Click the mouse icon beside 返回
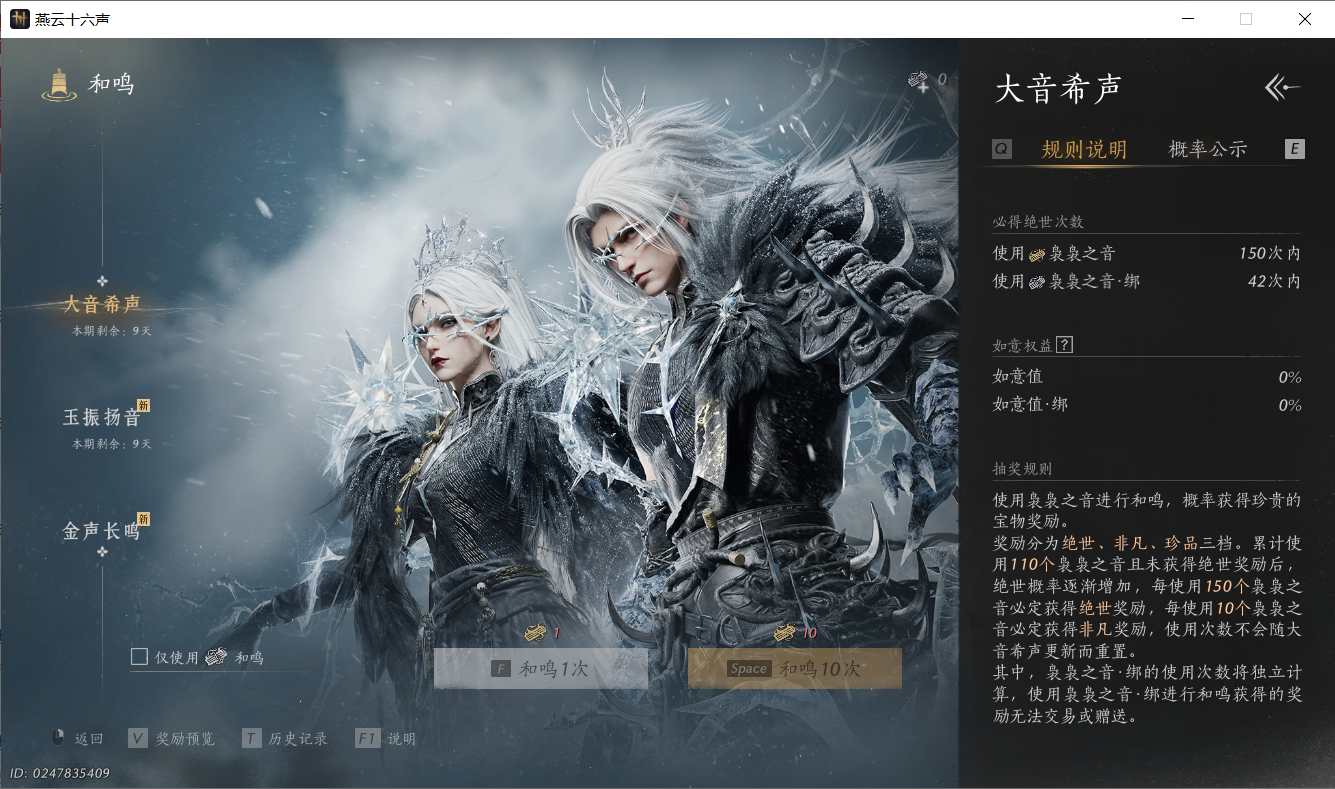Image resolution: width=1335 pixels, height=789 pixels. [58, 738]
